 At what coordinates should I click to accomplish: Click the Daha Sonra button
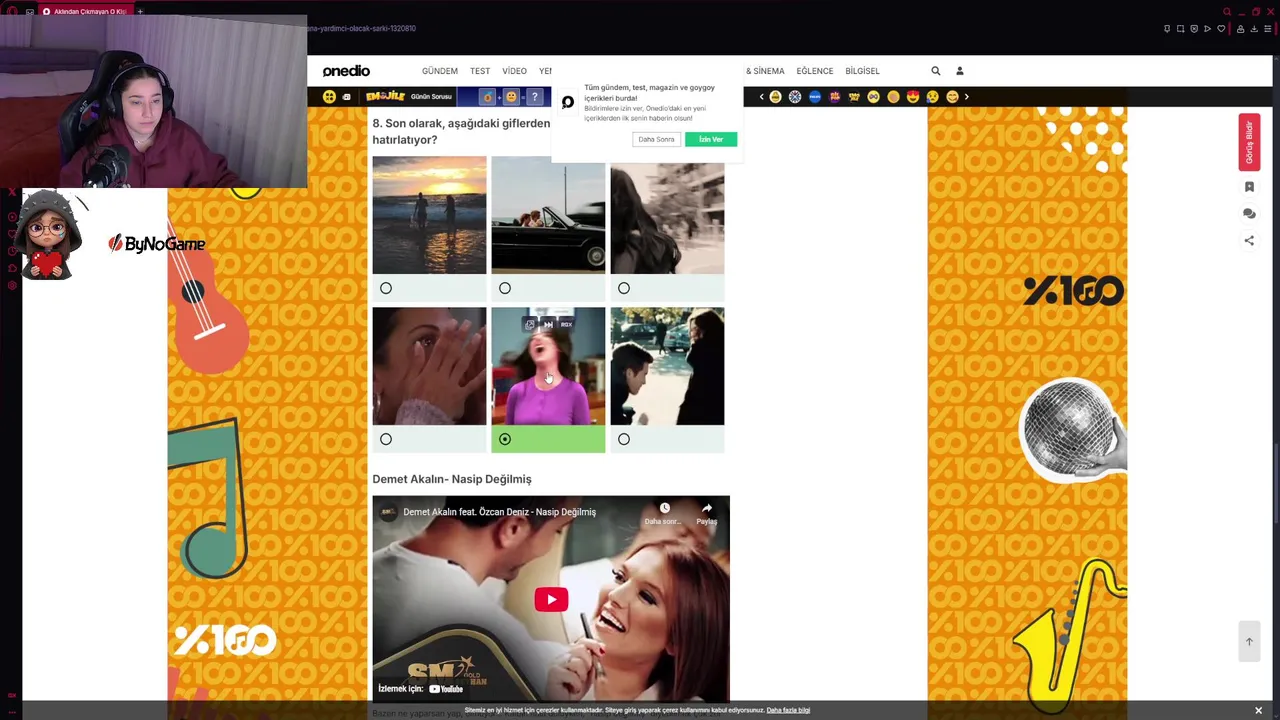point(657,139)
